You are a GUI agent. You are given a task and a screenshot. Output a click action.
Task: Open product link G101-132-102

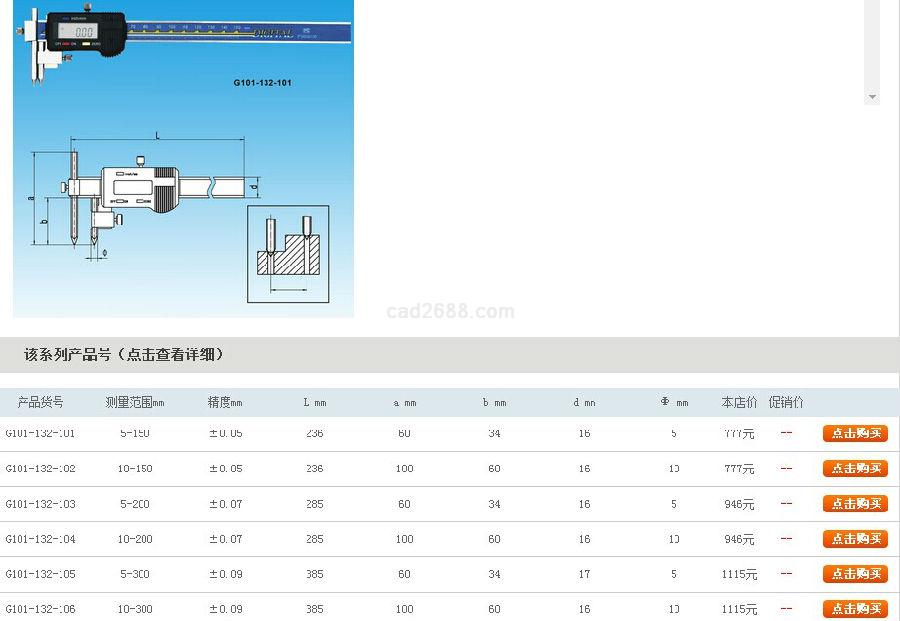pyautogui.click(x=40, y=469)
